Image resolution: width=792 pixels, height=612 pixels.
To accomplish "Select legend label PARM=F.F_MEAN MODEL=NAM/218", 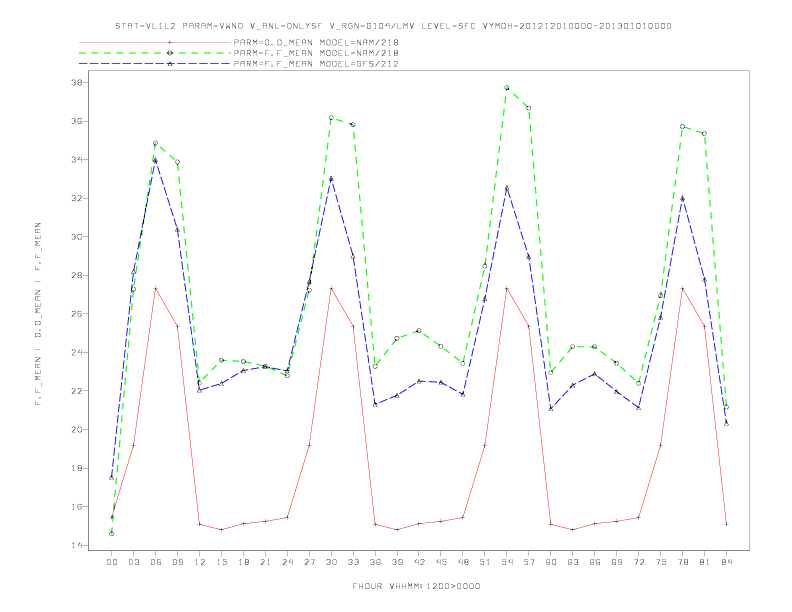I will (316, 53).
